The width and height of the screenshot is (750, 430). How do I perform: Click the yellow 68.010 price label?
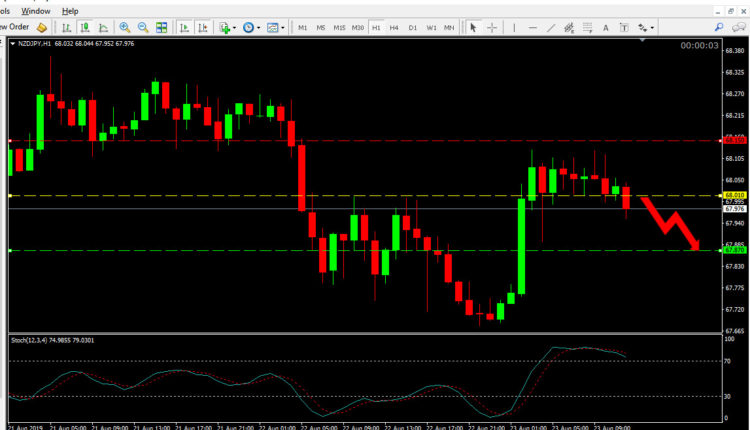click(x=734, y=195)
